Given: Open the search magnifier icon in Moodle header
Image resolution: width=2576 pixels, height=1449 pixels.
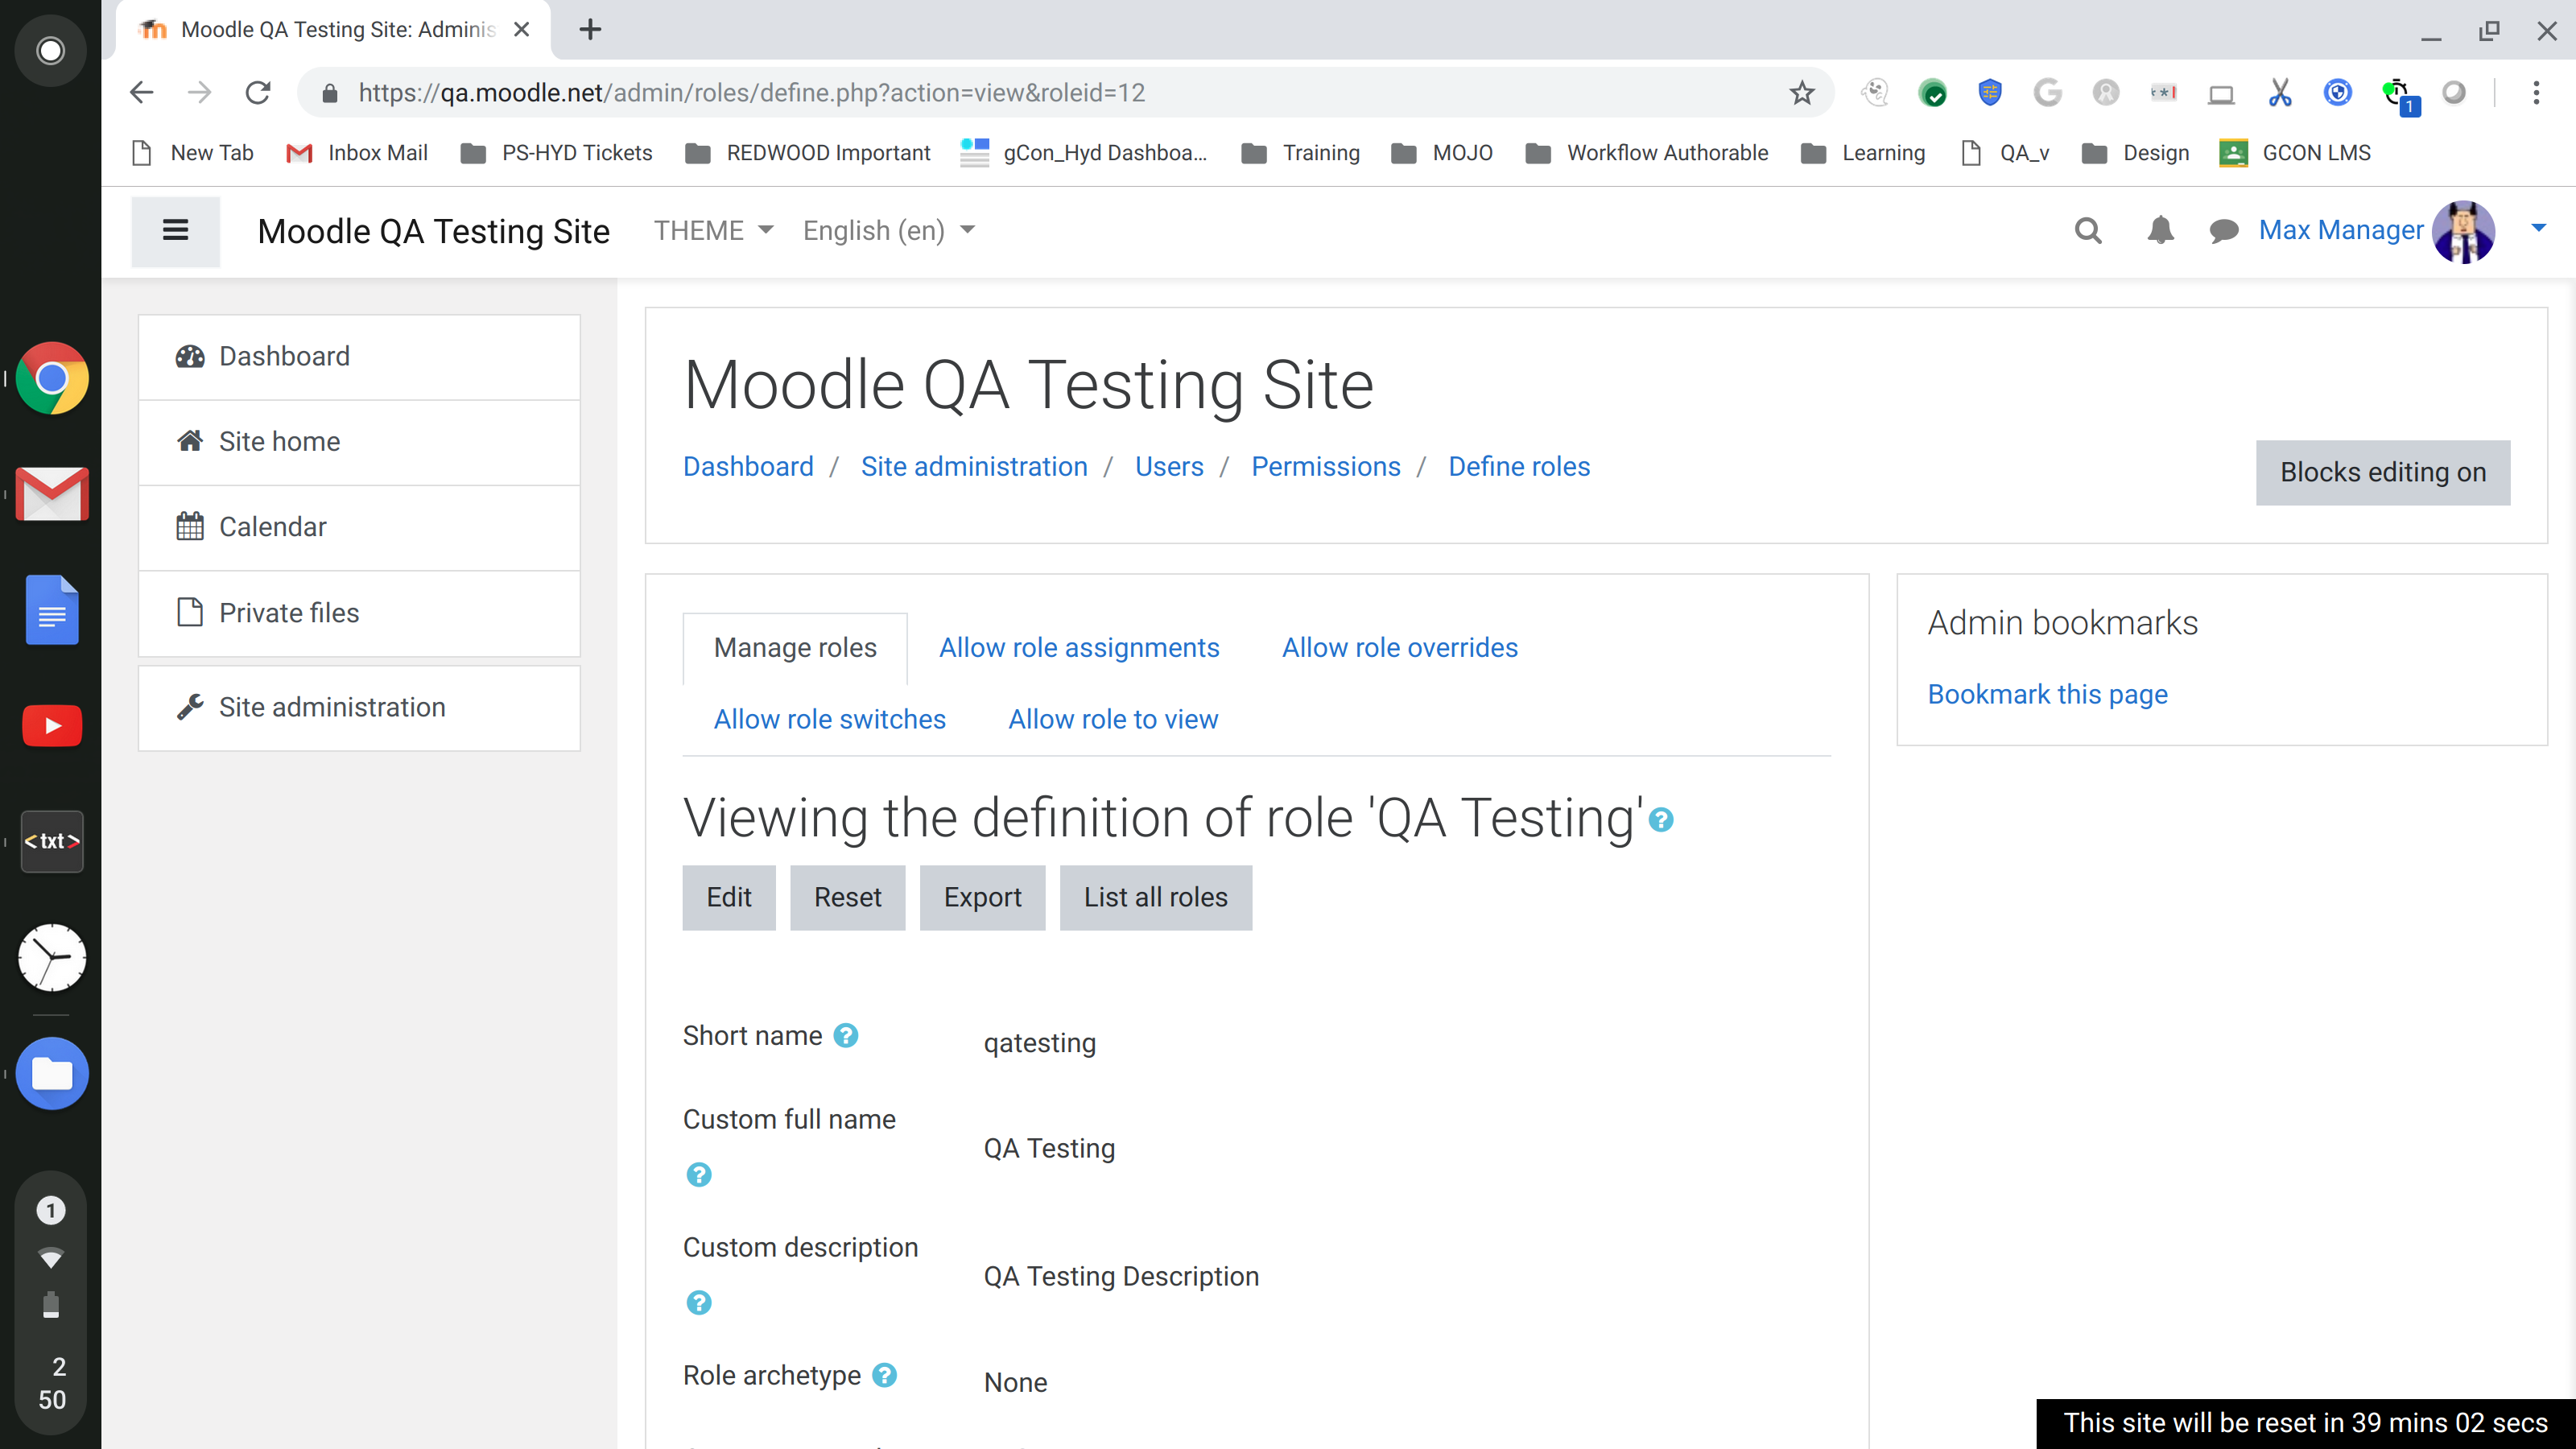Looking at the screenshot, I should pyautogui.click(x=2087, y=231).
